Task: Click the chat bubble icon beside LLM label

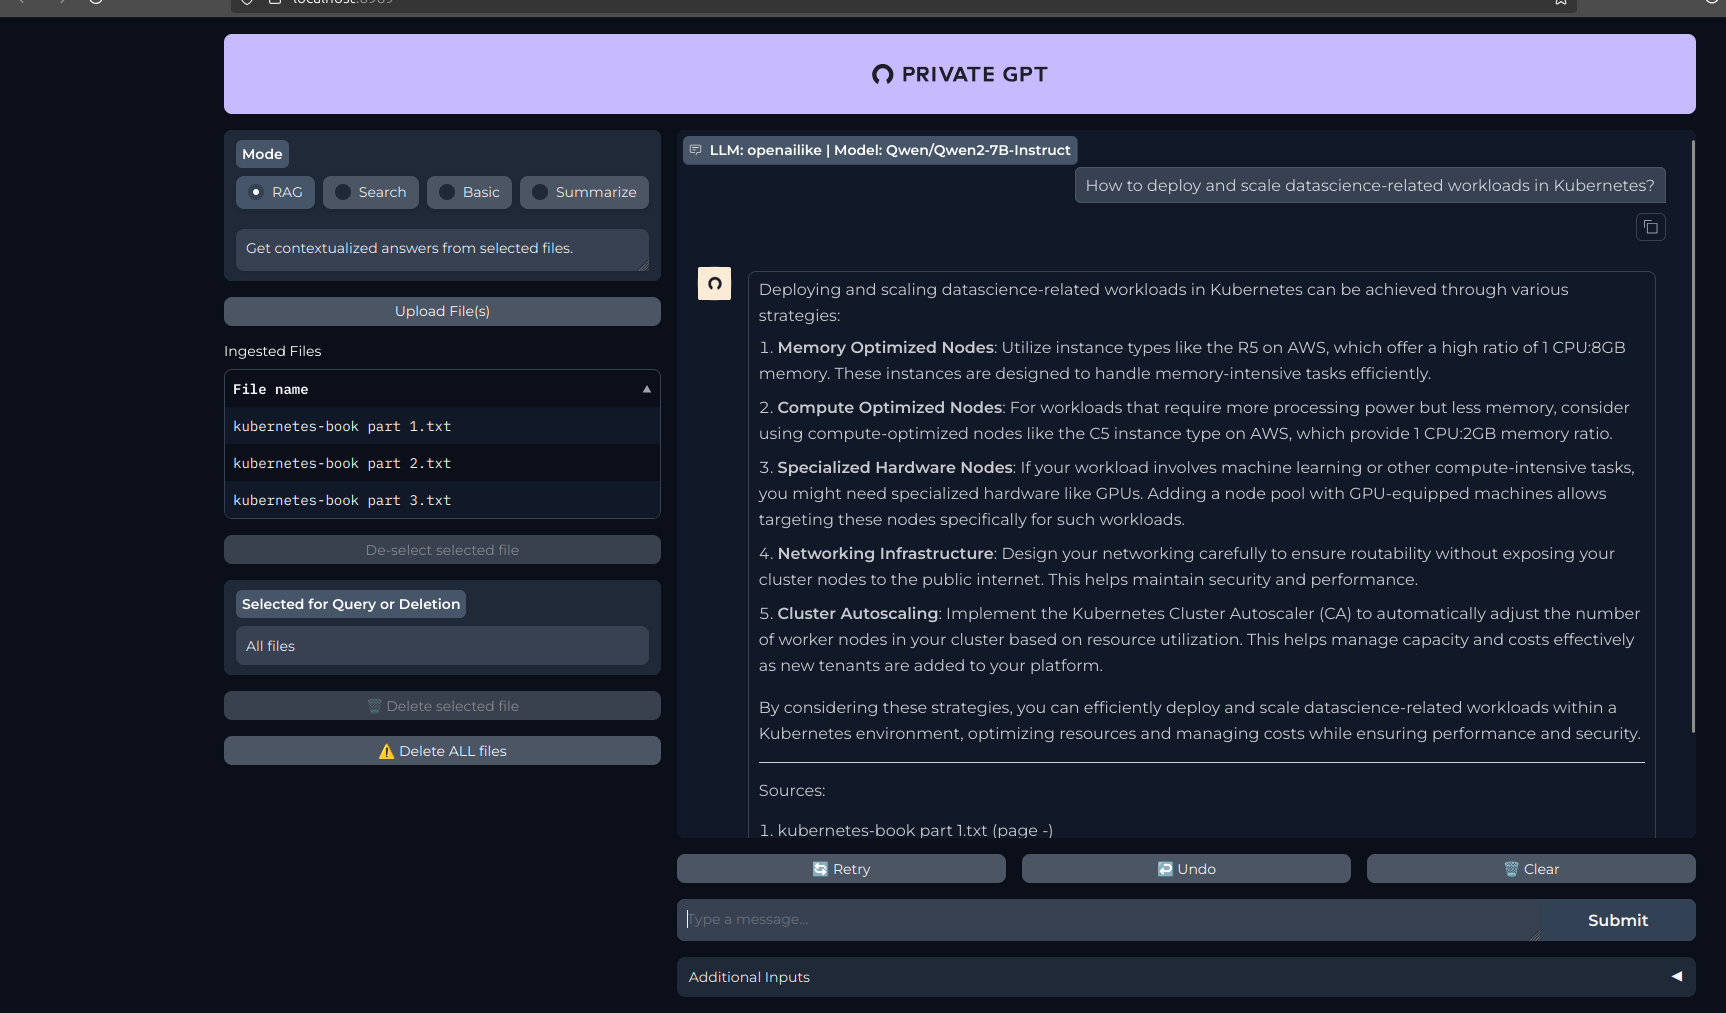Action: [x=696, y=150]
